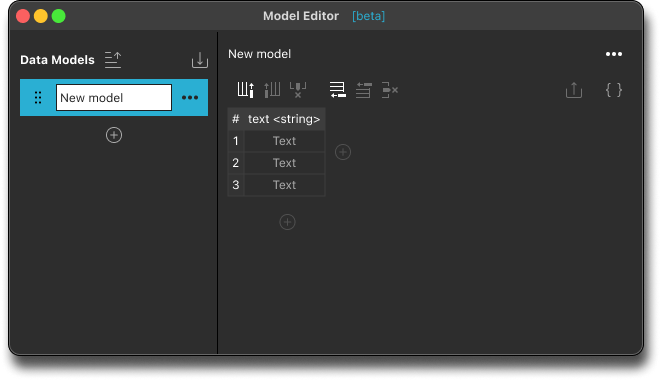Add a new data model with plus
The width and height of the screenshot is (660, 380).
click(114, 135)
